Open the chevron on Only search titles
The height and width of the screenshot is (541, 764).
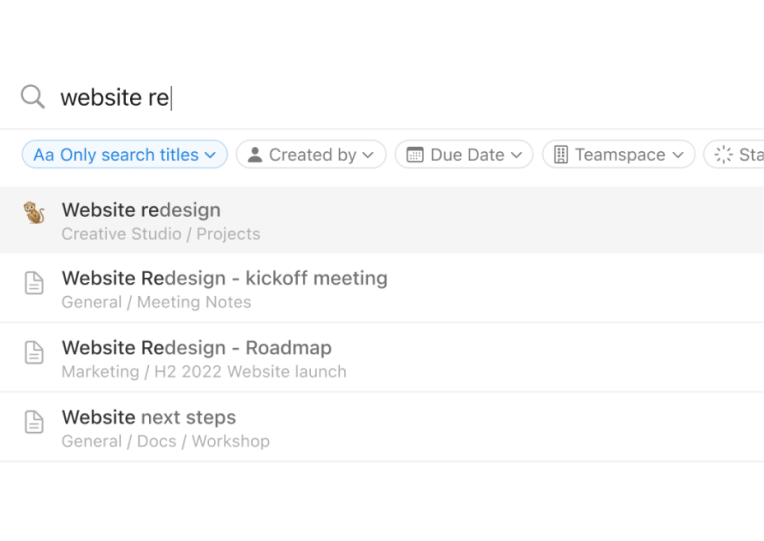210,155
